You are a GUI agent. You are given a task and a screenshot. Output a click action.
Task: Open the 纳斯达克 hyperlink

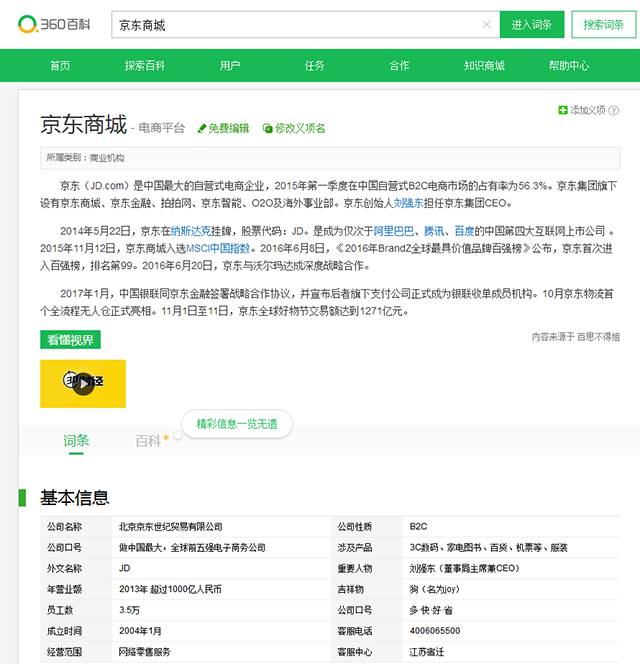click(191, 231)
